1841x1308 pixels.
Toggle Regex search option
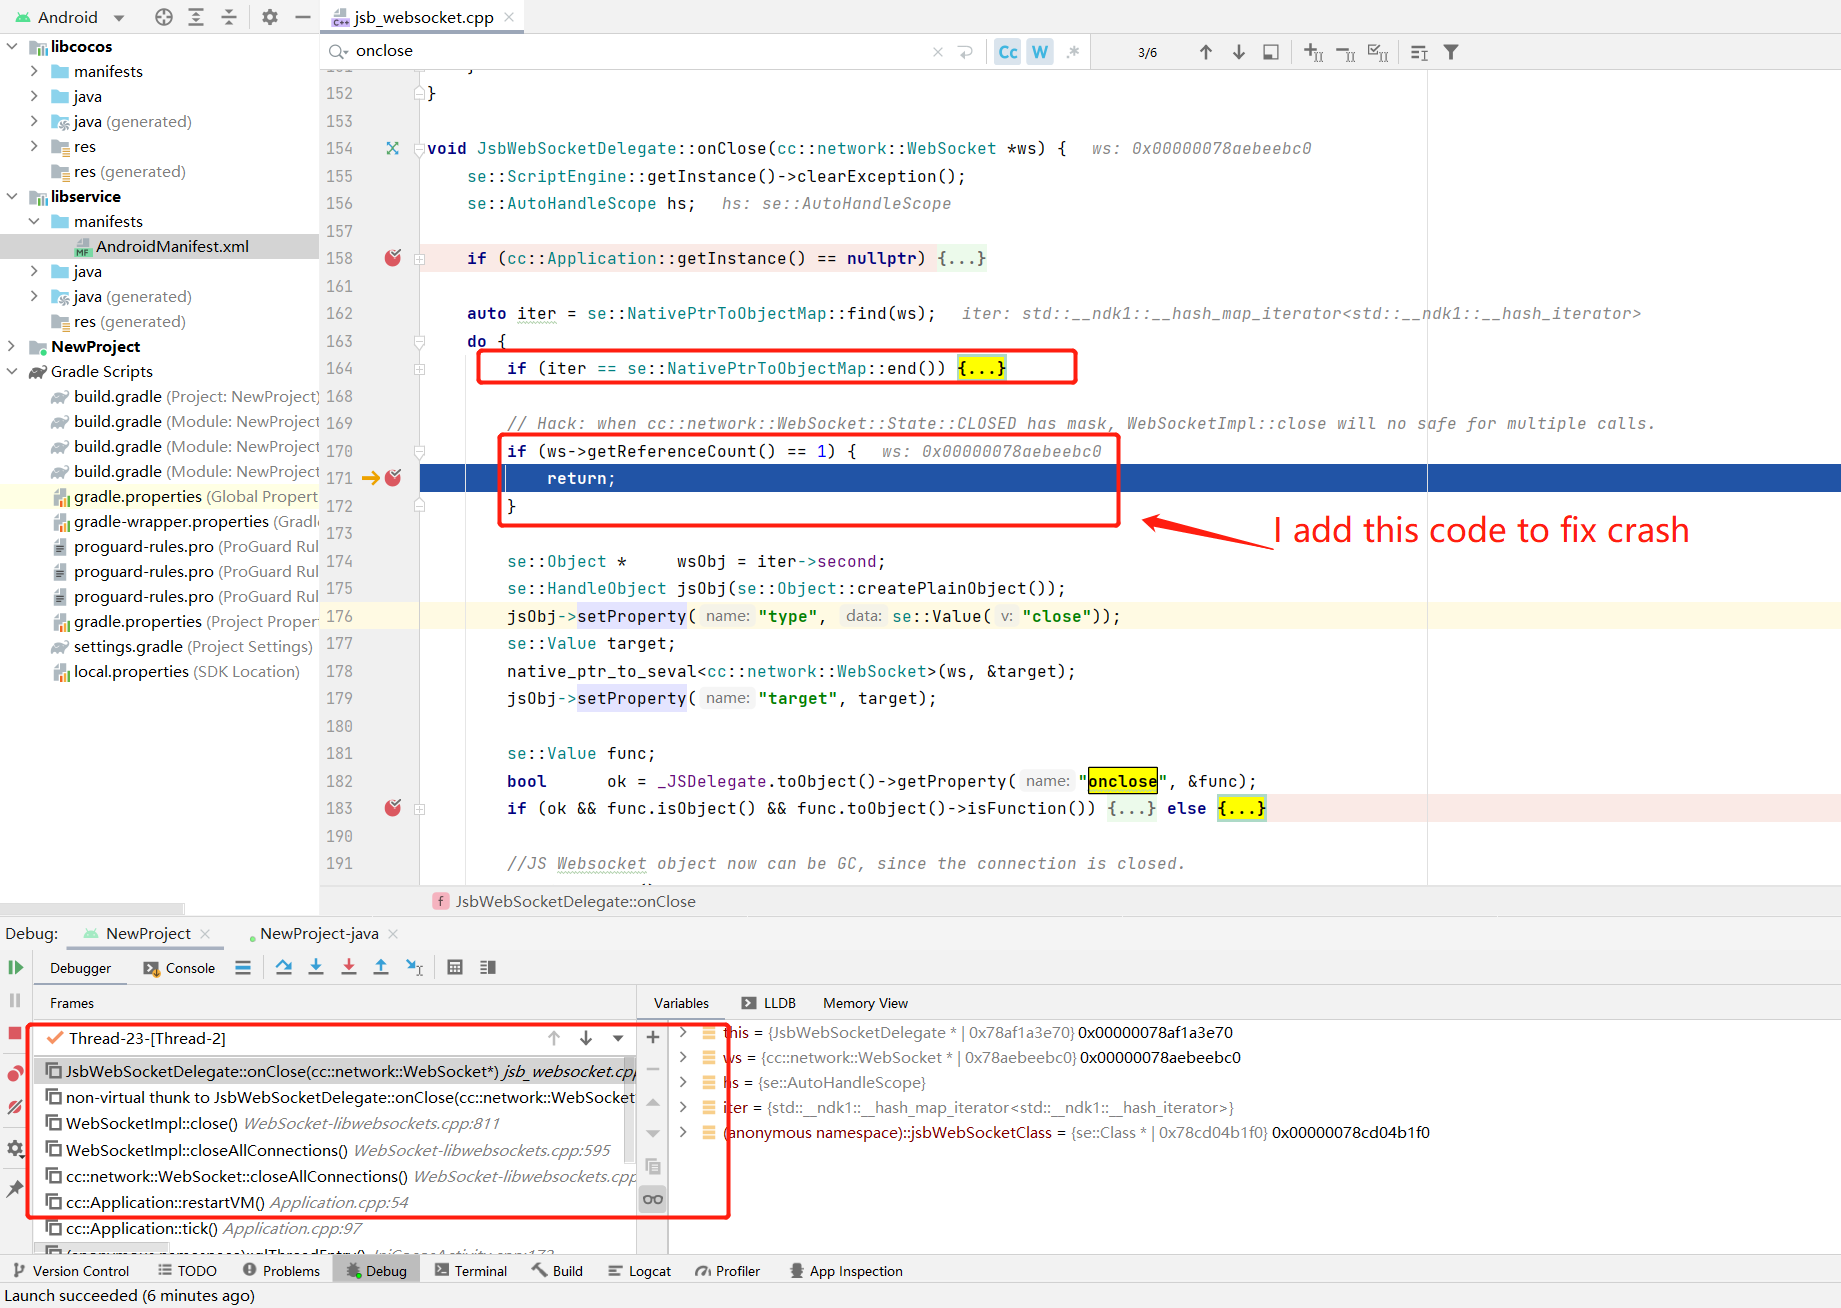[1073, 52]
